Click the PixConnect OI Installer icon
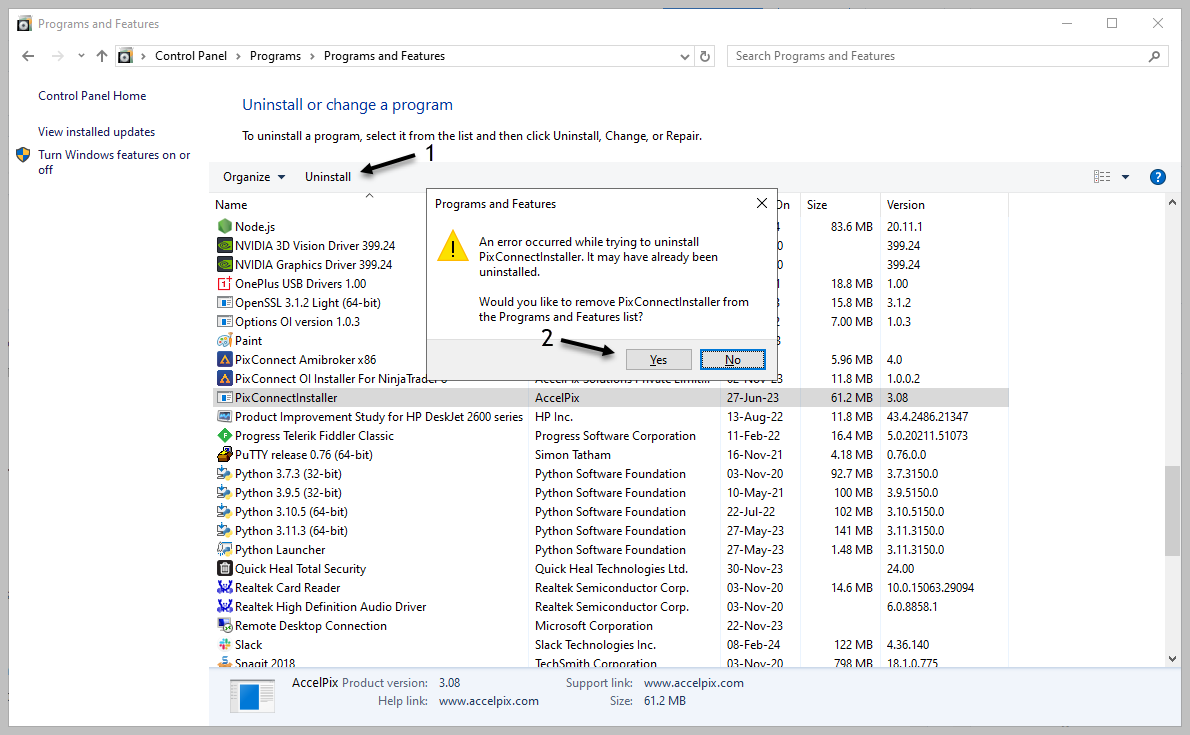The height and width of the screenshot is (735, 1190). pos(225,378)
